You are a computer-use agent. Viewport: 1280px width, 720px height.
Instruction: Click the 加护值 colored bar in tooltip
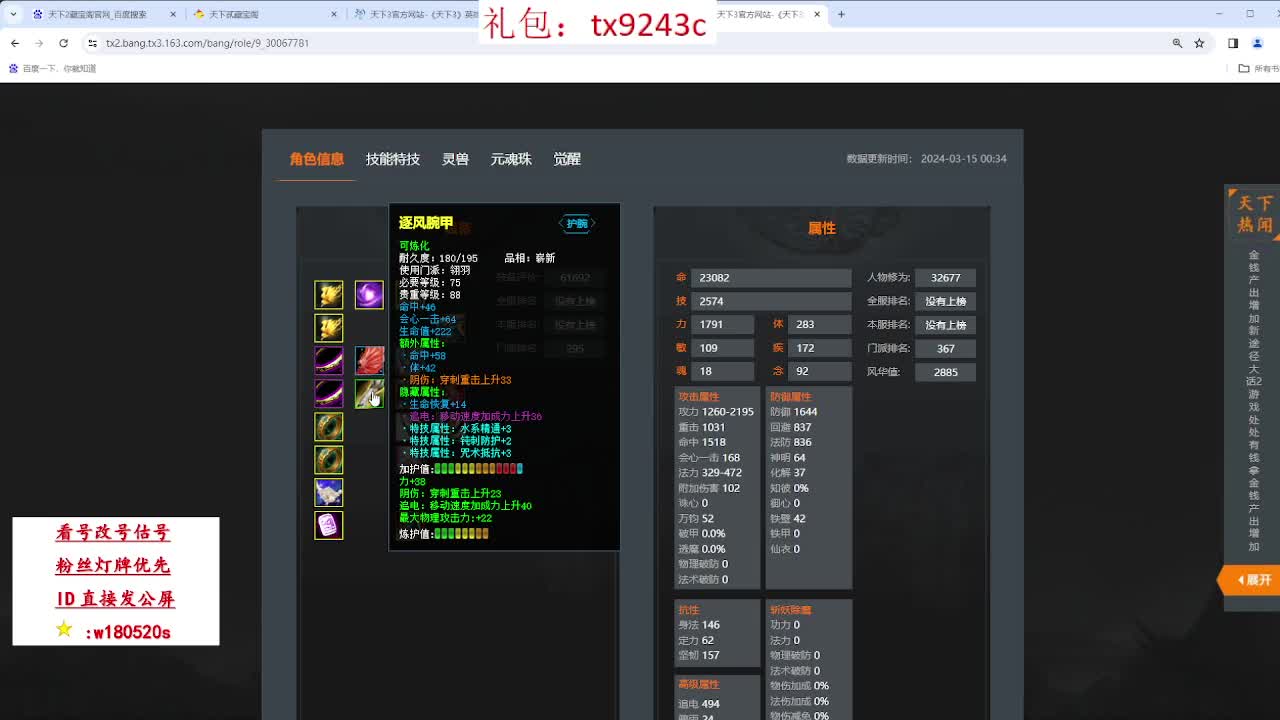(x=478, y=469)
